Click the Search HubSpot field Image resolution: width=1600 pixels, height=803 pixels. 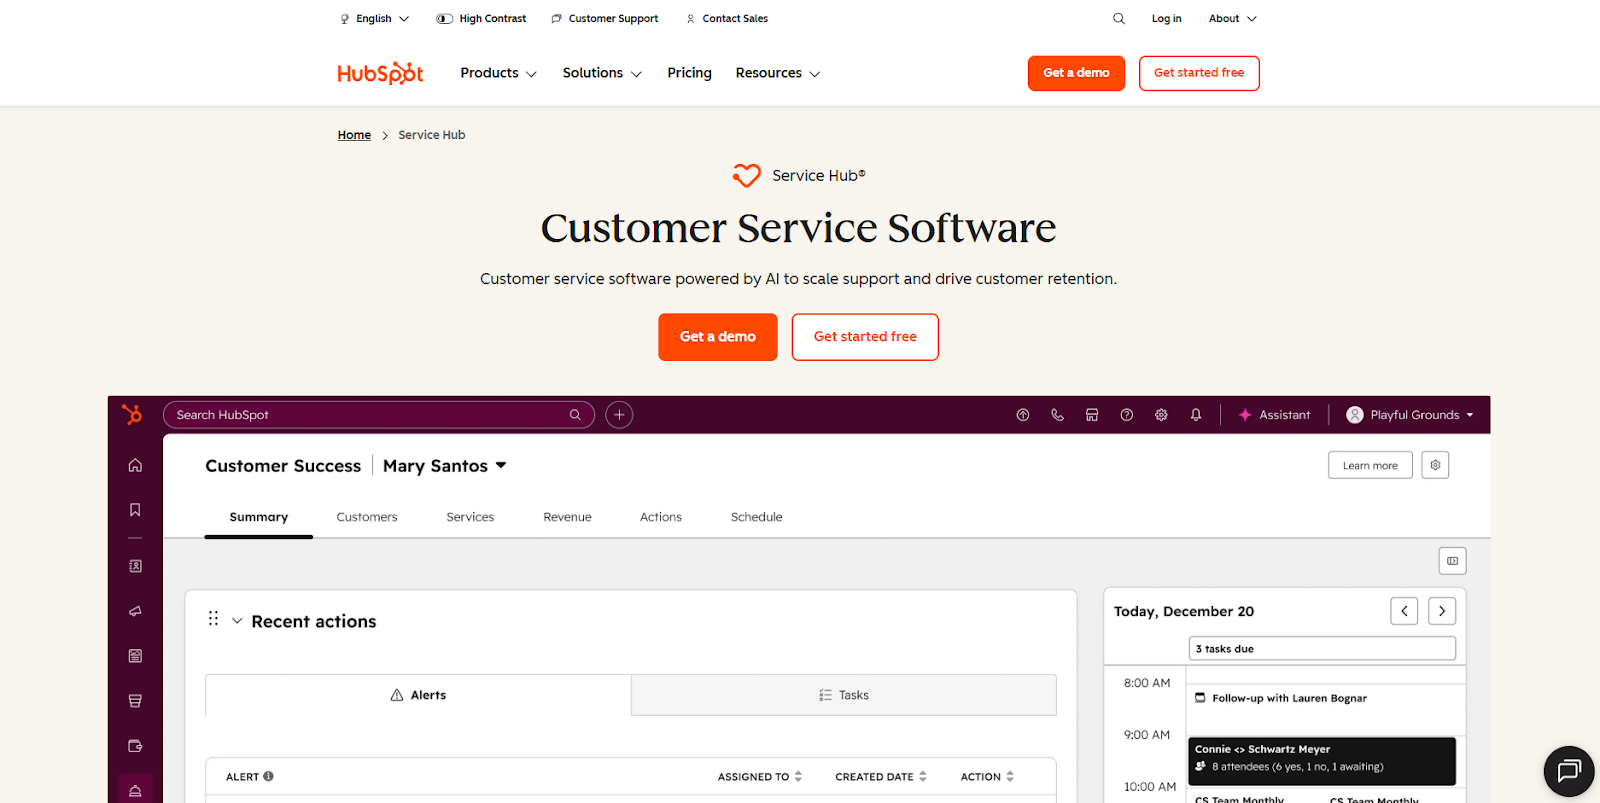378,415
